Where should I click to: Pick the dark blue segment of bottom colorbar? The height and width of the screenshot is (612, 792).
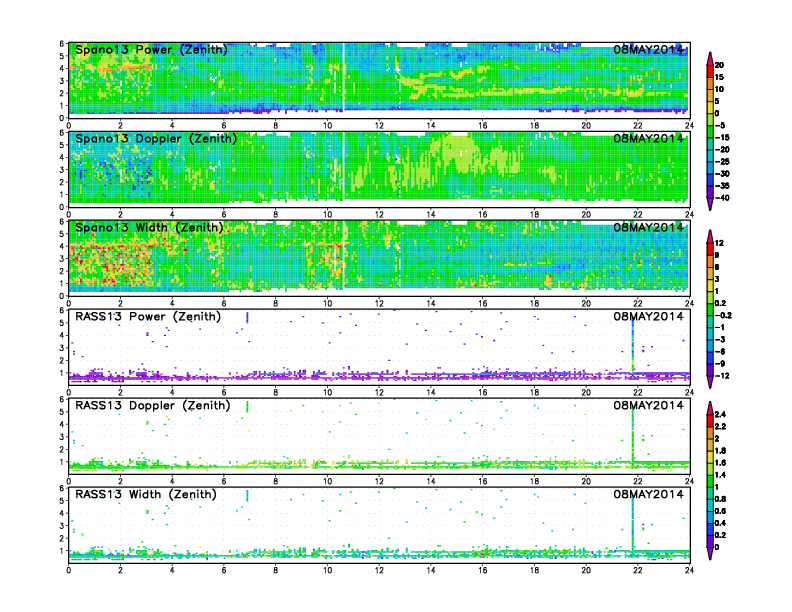click(x=710, y=529)
